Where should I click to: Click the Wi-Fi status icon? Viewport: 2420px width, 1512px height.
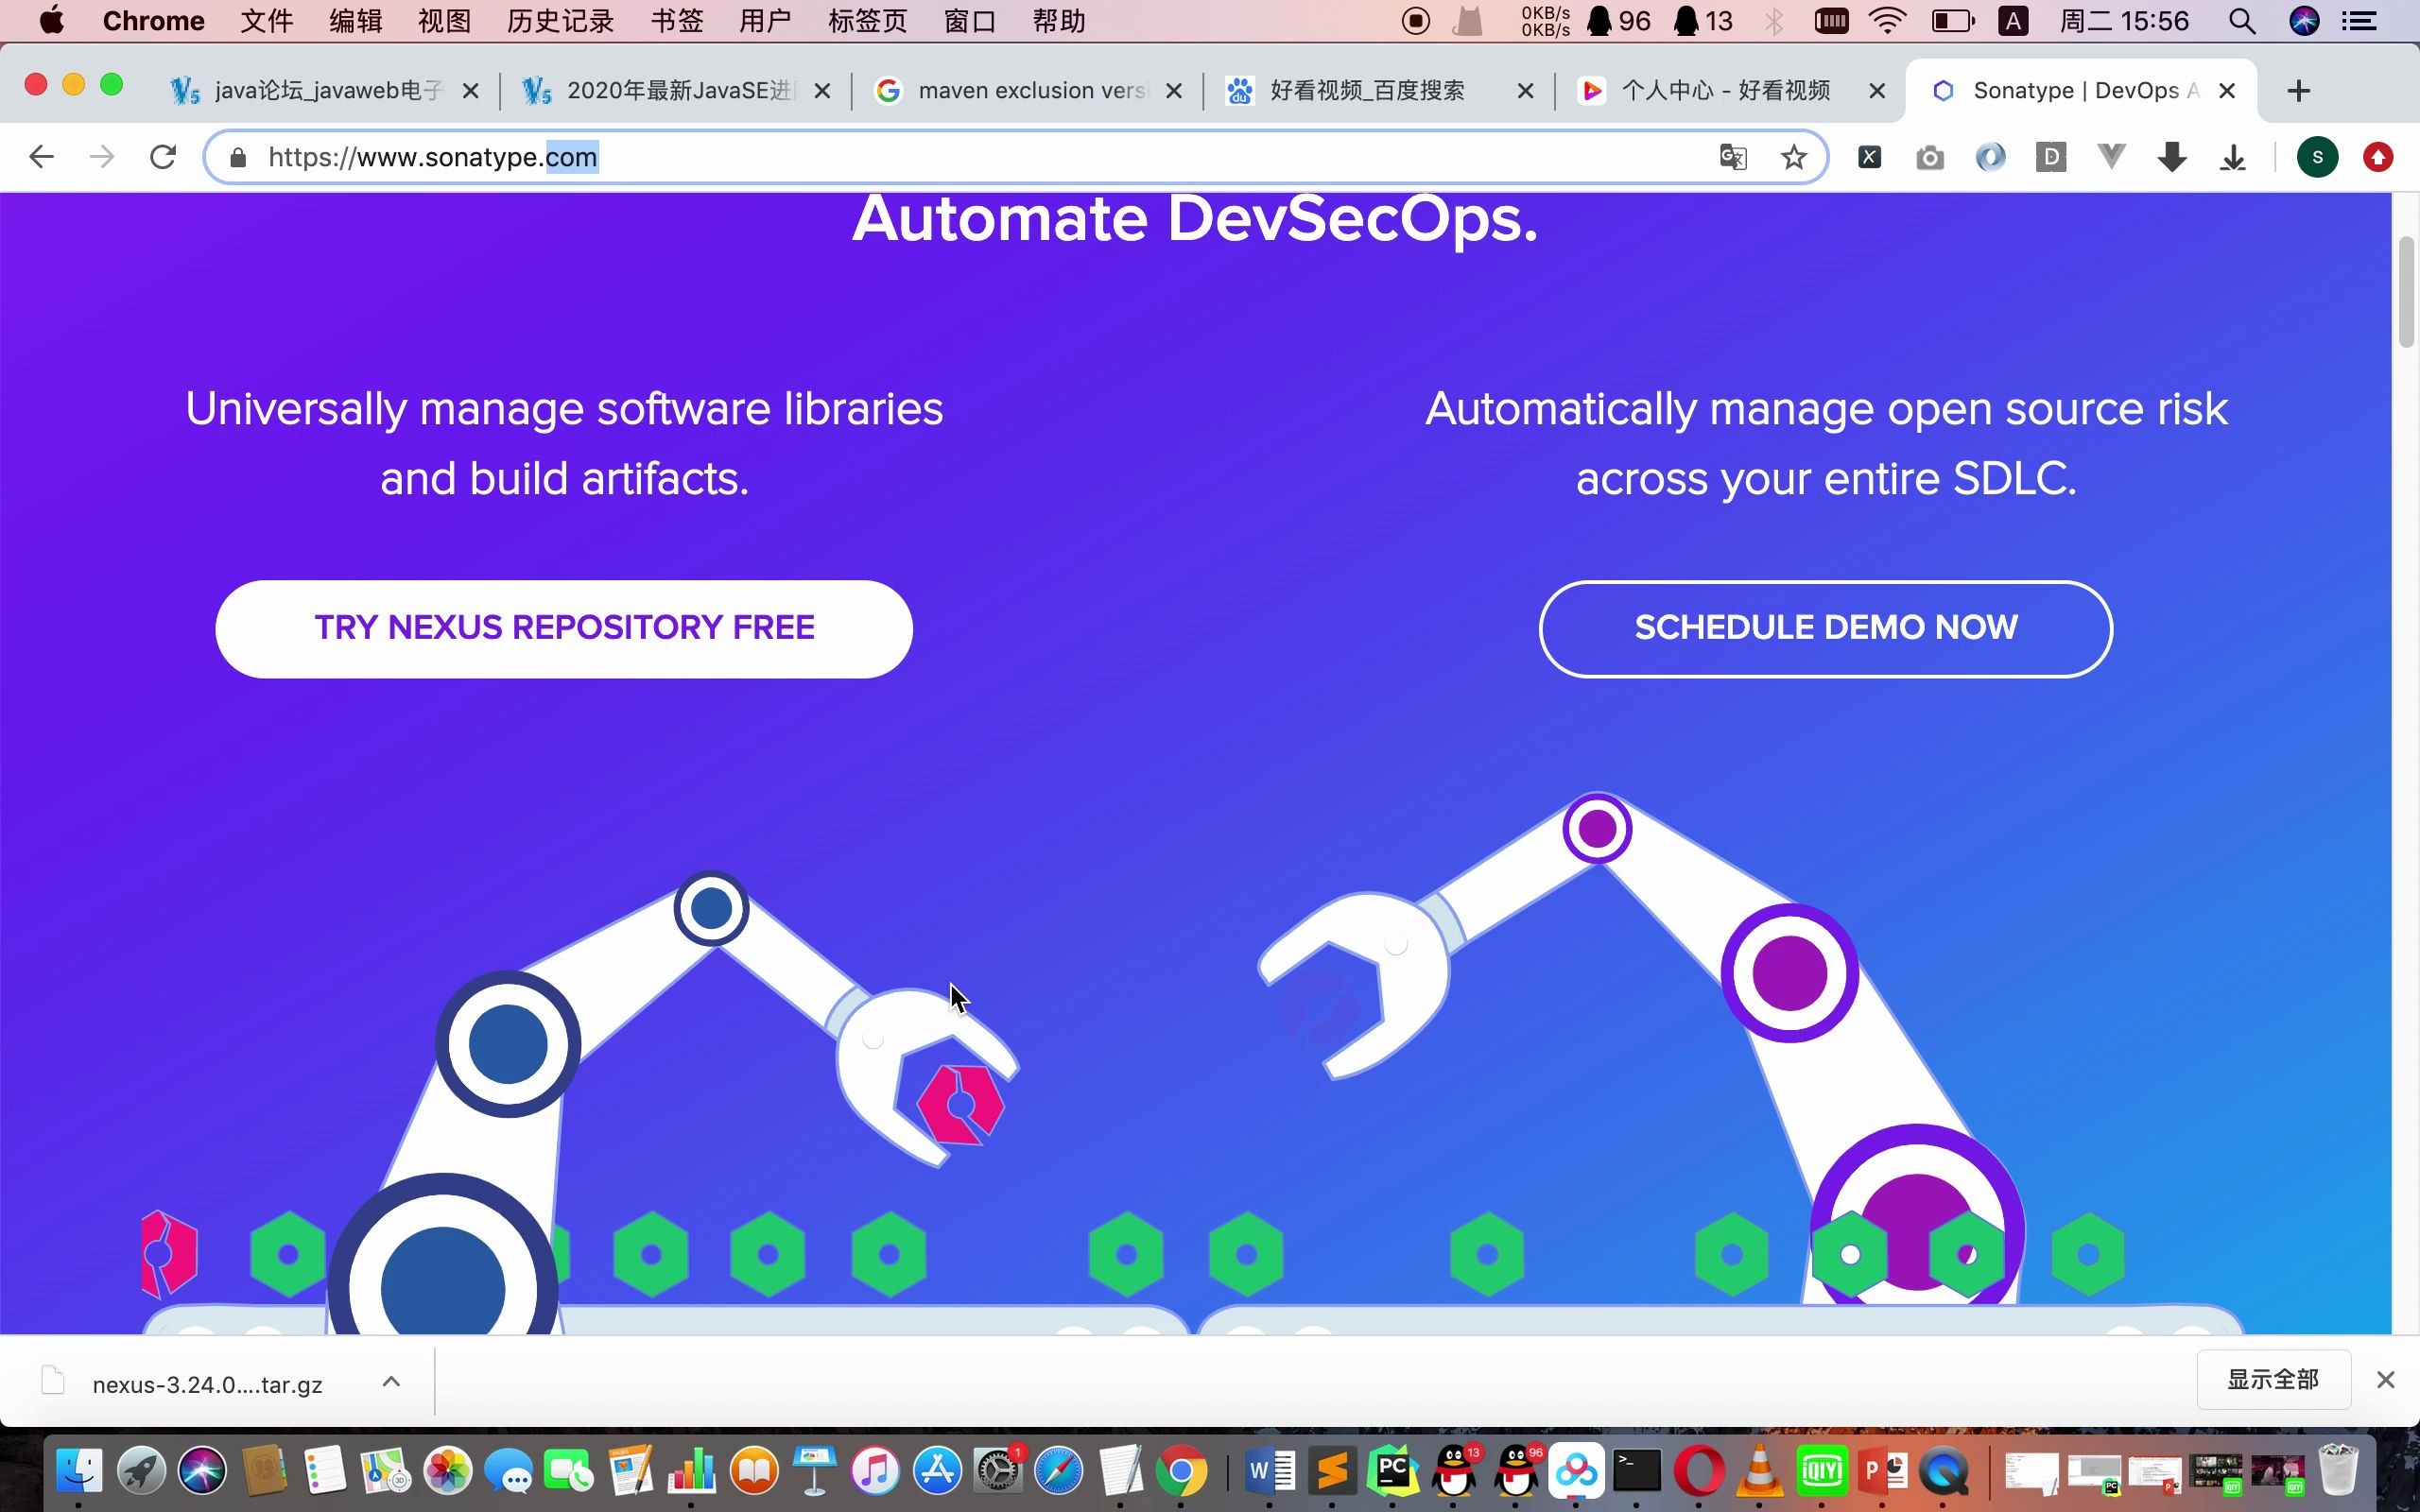pos(1887,21)
